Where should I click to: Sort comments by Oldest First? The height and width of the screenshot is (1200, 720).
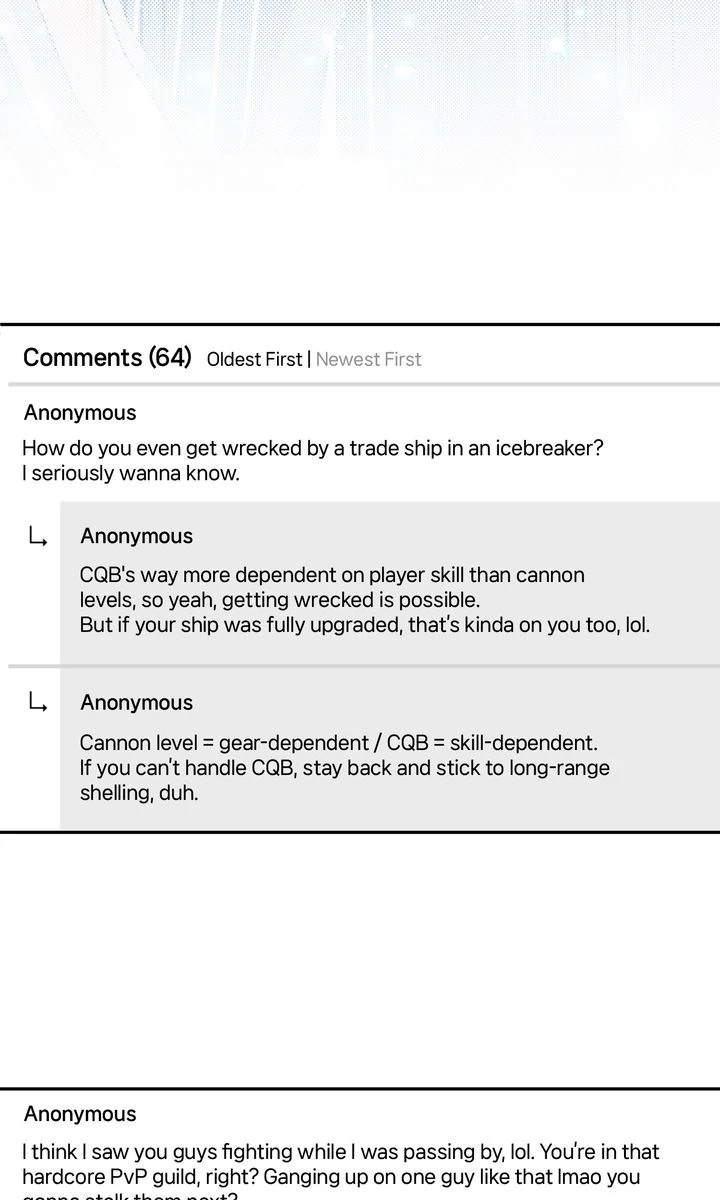click(254, 359)
